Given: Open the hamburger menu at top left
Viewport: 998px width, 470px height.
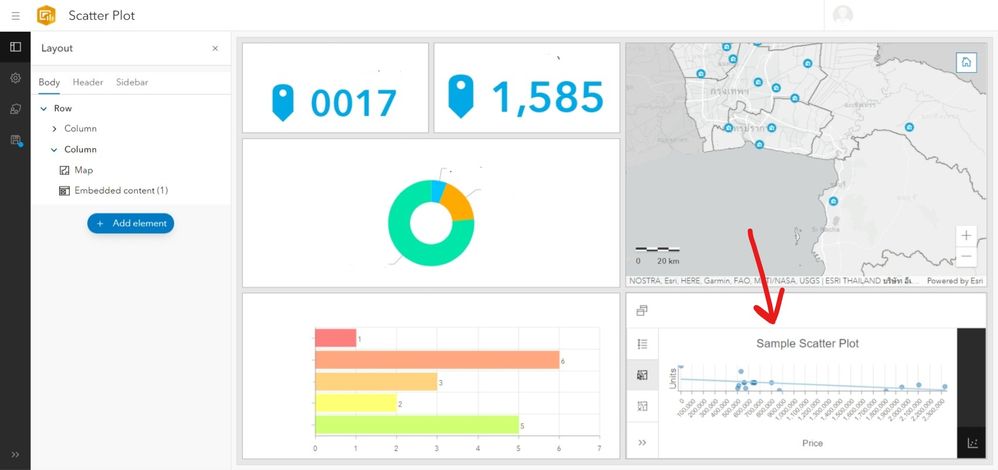Looking at the screenshot, I should [x=16, y=16].
